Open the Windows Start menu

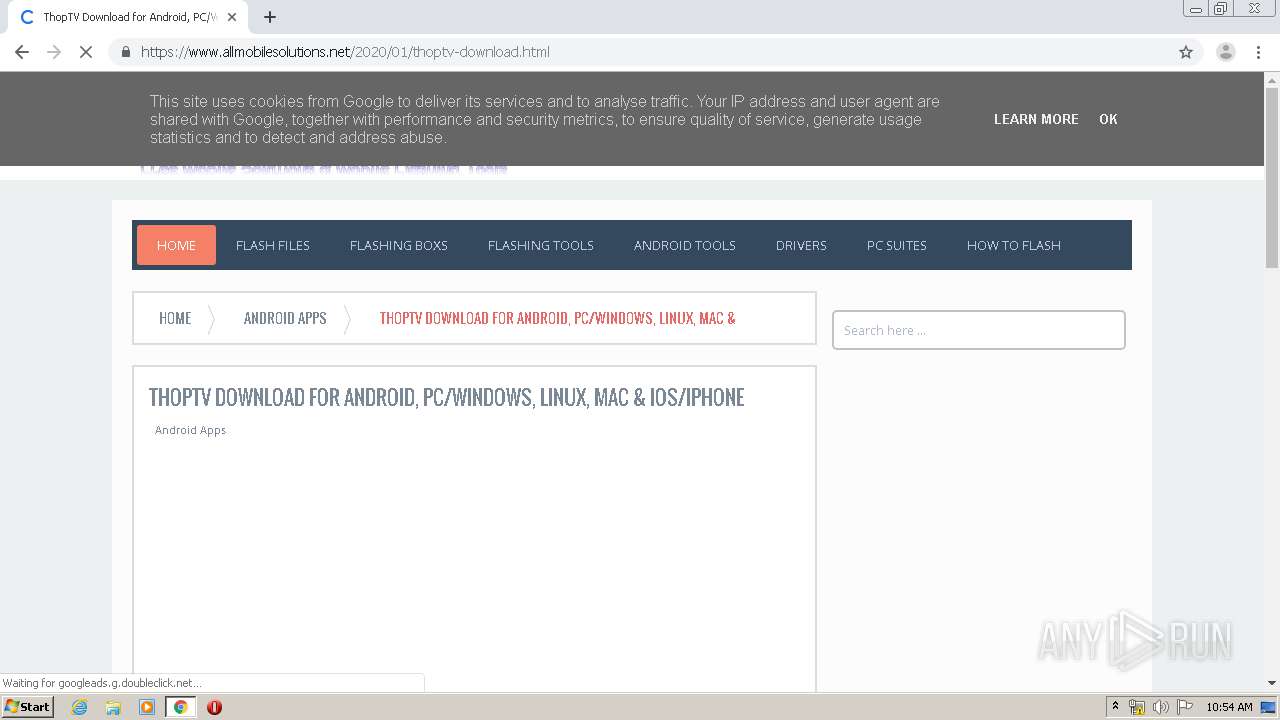point(27,706)
